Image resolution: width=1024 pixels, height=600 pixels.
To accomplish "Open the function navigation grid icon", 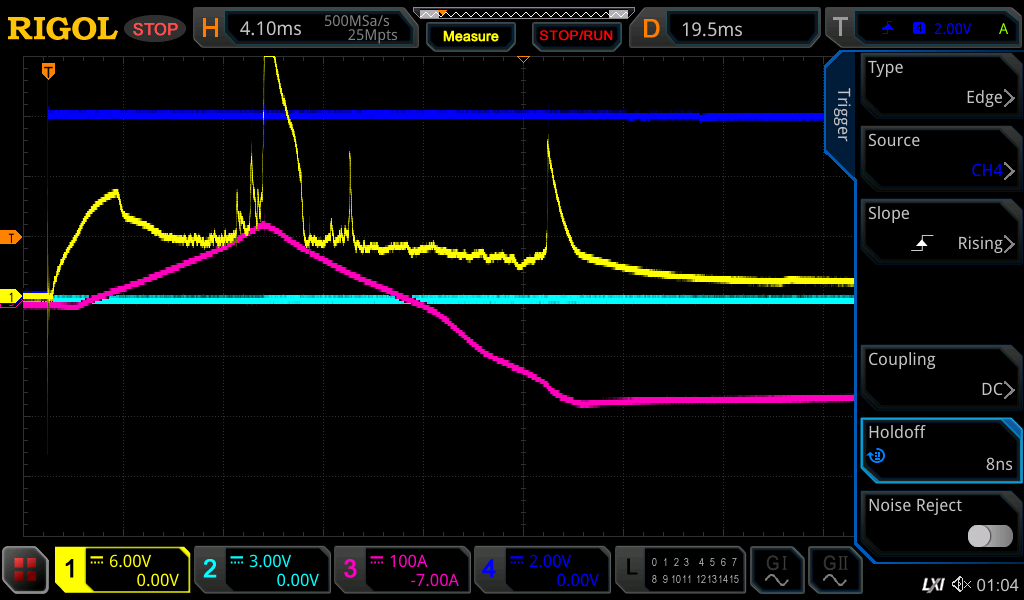I will (26, 570).
